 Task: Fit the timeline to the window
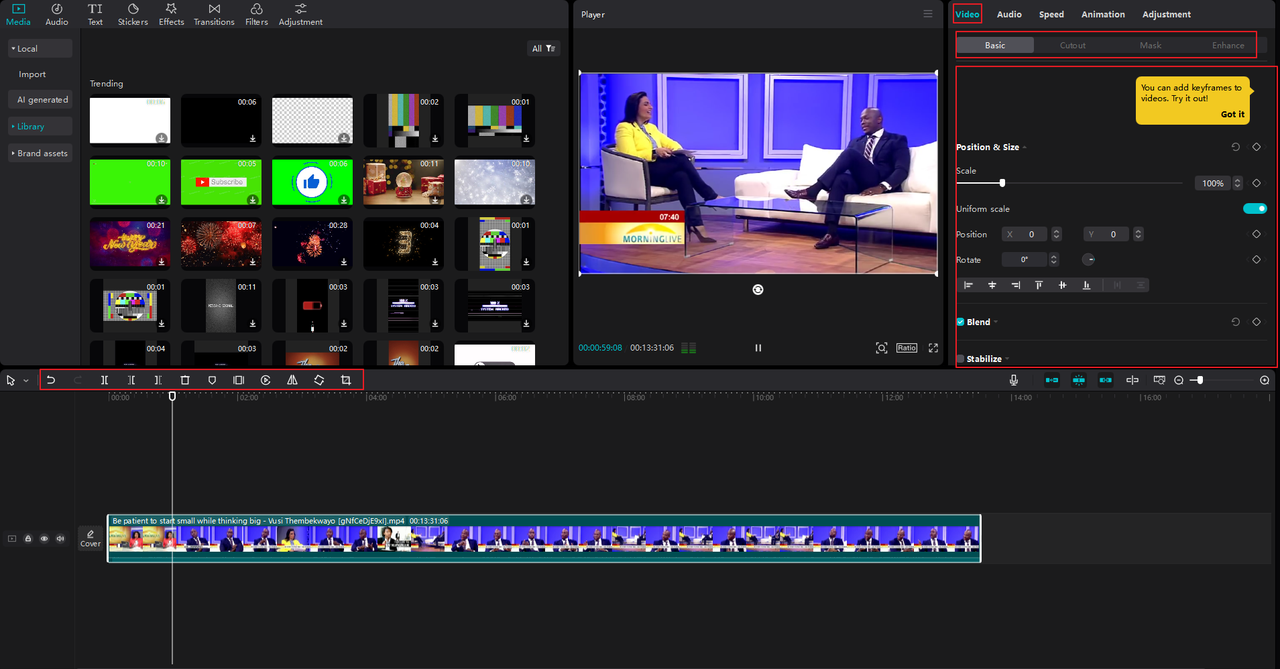1159,380
